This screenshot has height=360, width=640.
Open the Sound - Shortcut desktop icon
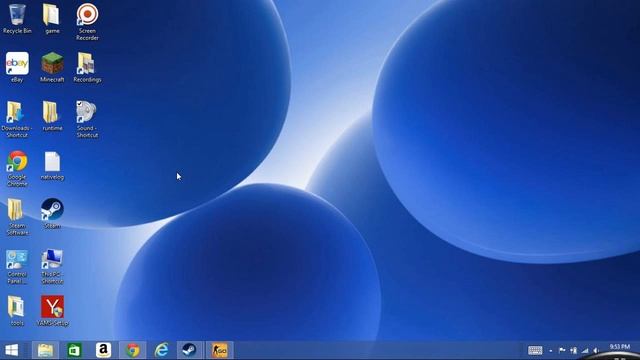[x=87, y=119]
